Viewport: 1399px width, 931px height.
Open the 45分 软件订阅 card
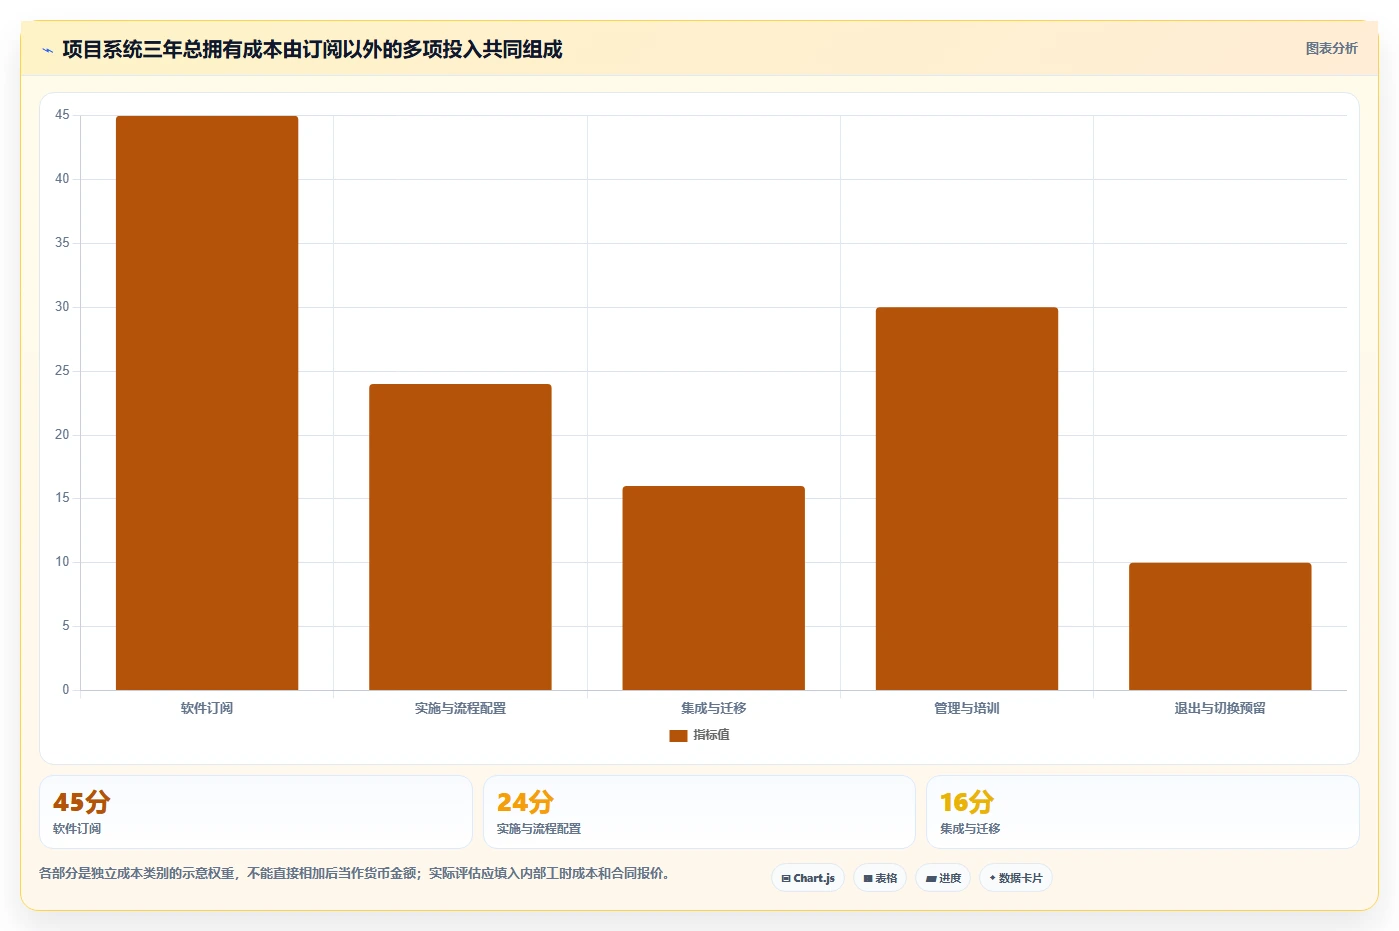[x=256, y=812]
